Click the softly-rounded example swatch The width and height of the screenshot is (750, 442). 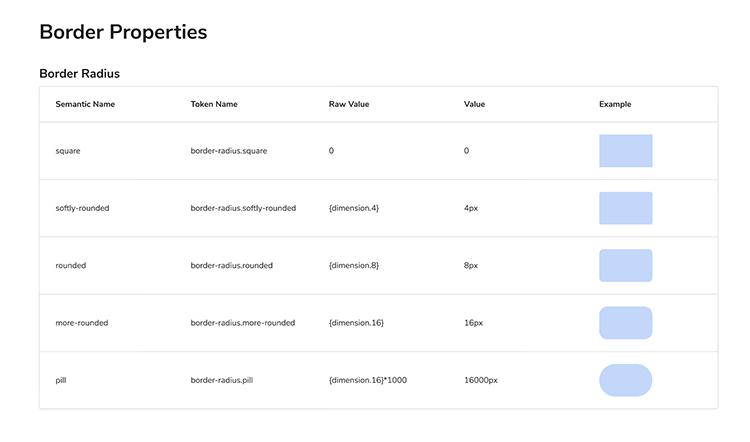click(625, 208)
